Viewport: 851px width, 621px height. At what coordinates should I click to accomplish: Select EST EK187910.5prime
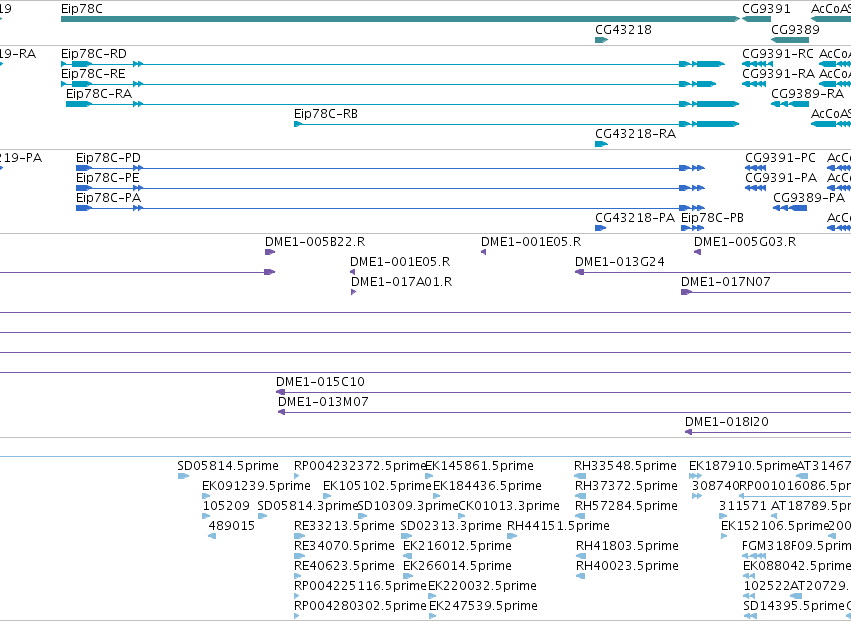point(743,466)
